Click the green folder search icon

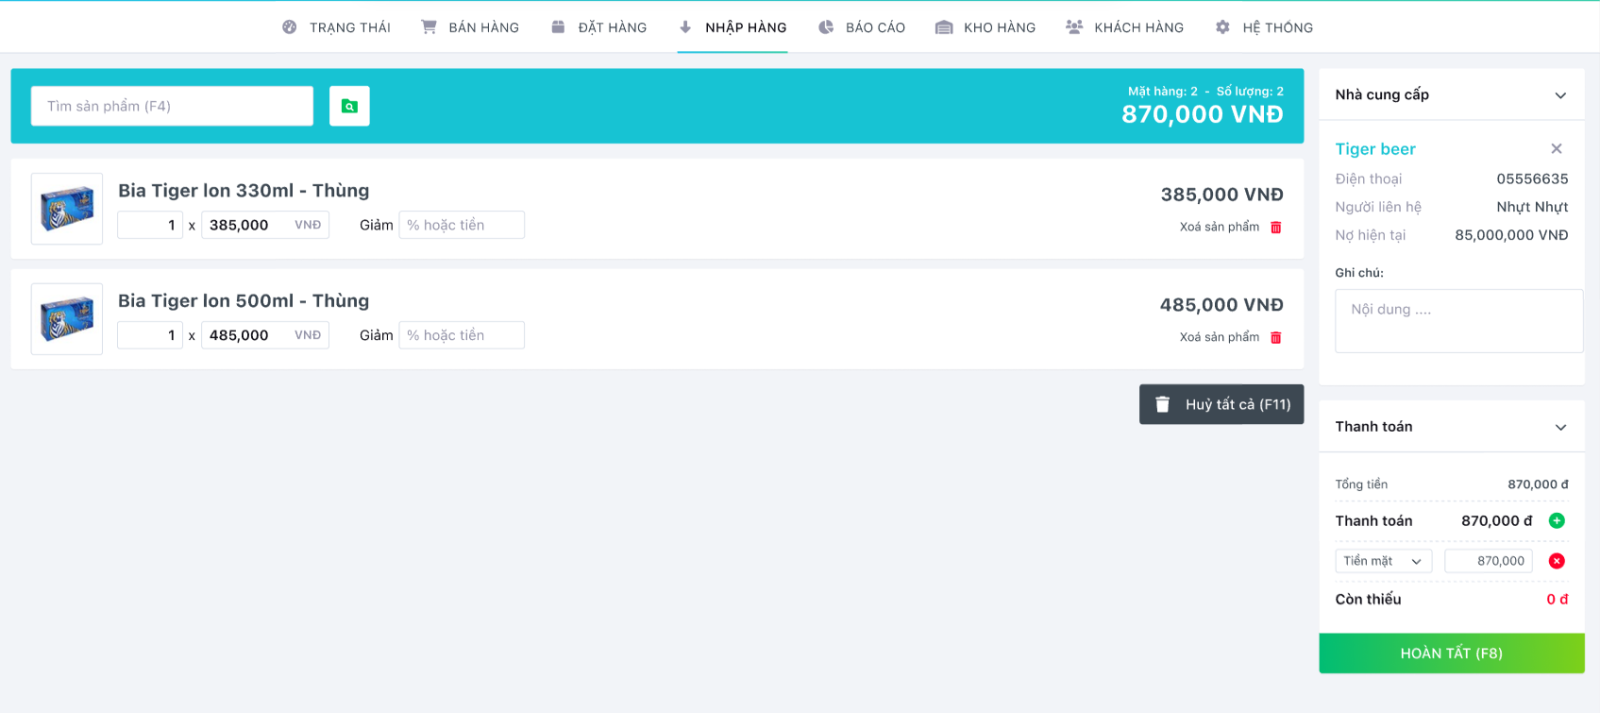(x=349, y=106)
